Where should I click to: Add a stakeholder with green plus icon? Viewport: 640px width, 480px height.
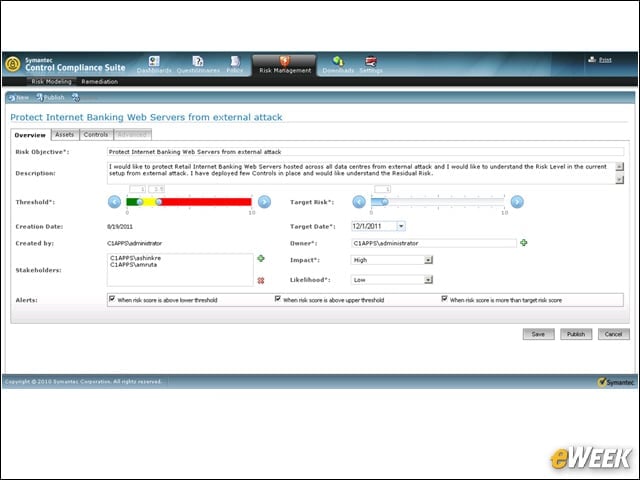pyautogui.click(x=261, y=258)
